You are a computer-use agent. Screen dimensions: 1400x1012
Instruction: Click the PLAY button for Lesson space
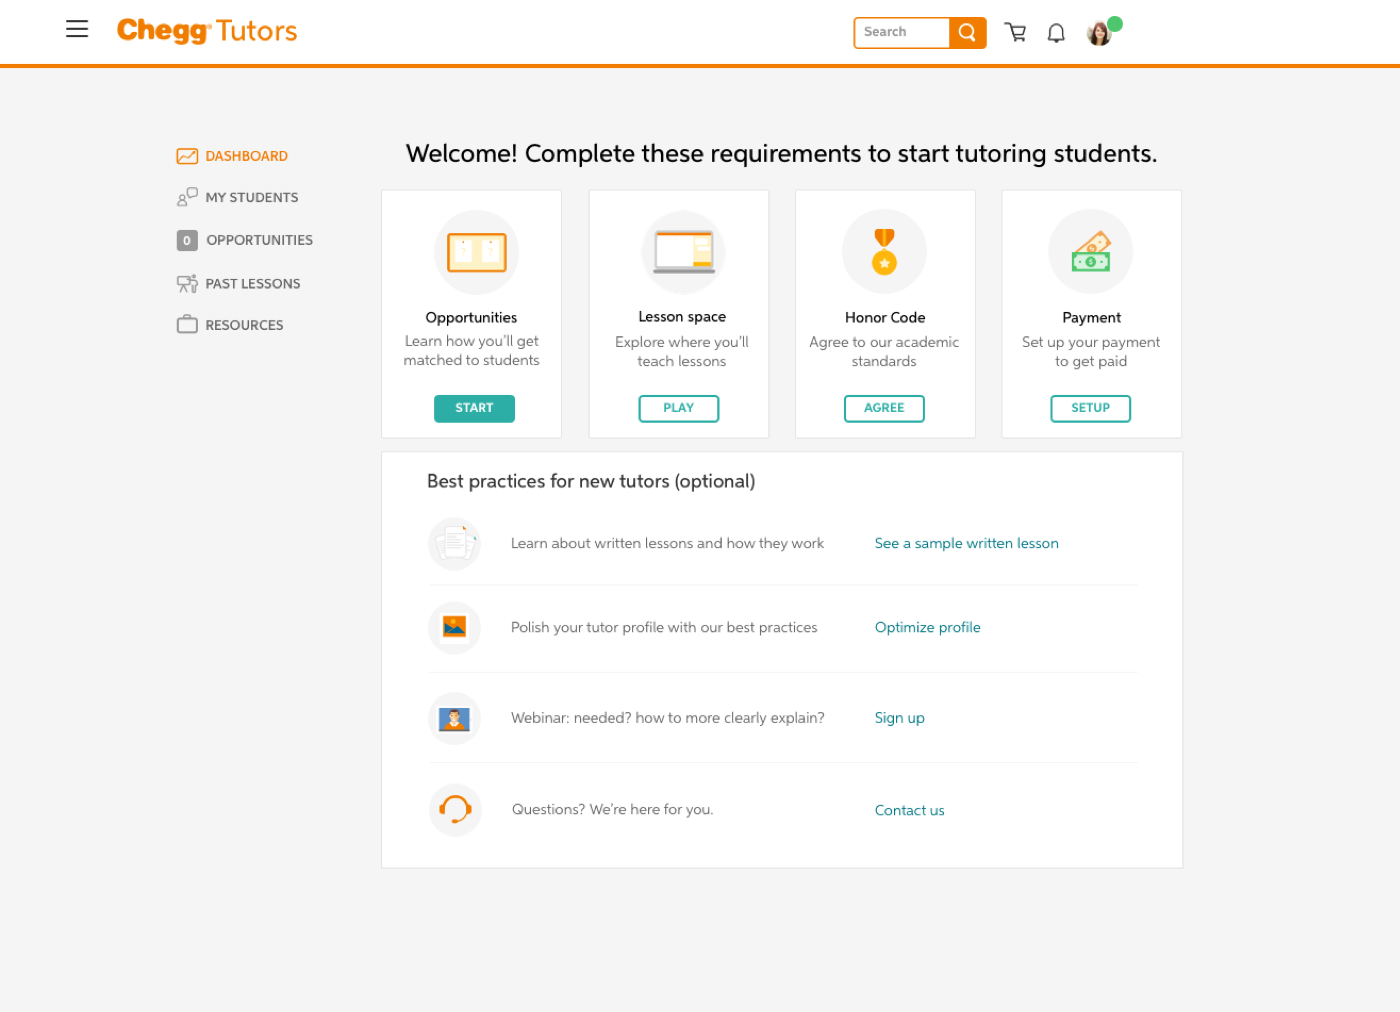[x=679, y=408]
